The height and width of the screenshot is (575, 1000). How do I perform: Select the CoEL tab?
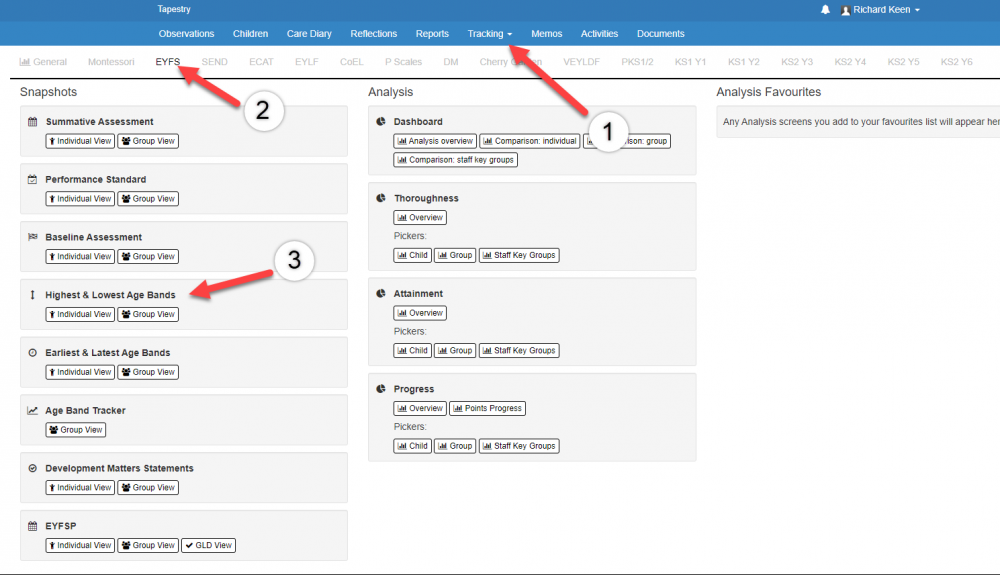(351, 62)
